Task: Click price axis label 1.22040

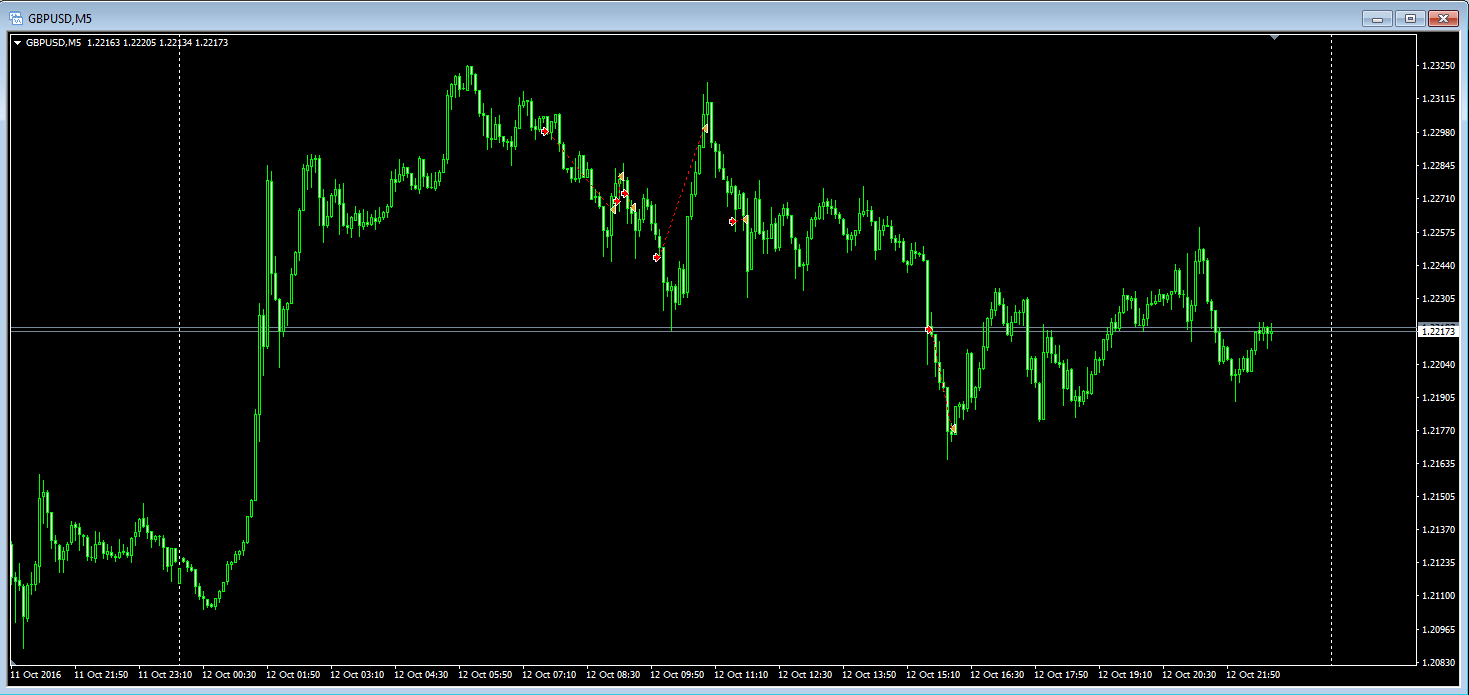Action: click(1438, 364)
